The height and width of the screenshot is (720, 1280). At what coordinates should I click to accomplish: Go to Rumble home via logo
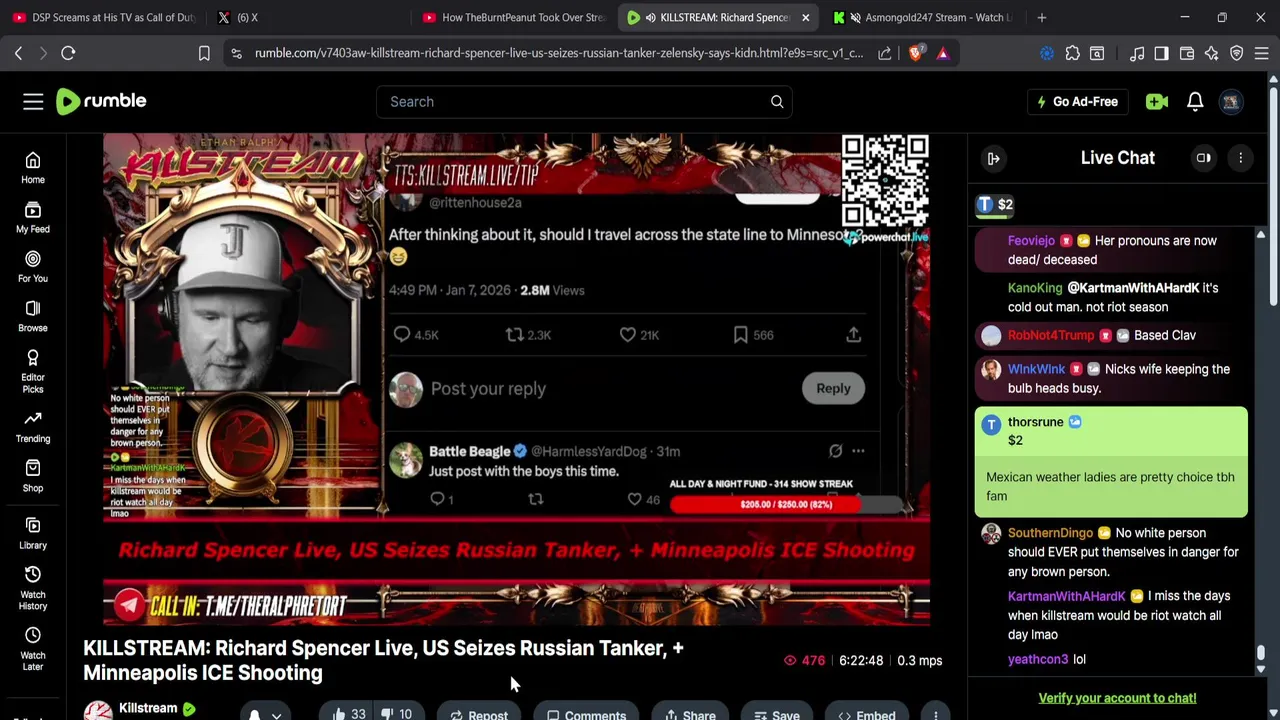pyautogui.click(x=101, y=101)
